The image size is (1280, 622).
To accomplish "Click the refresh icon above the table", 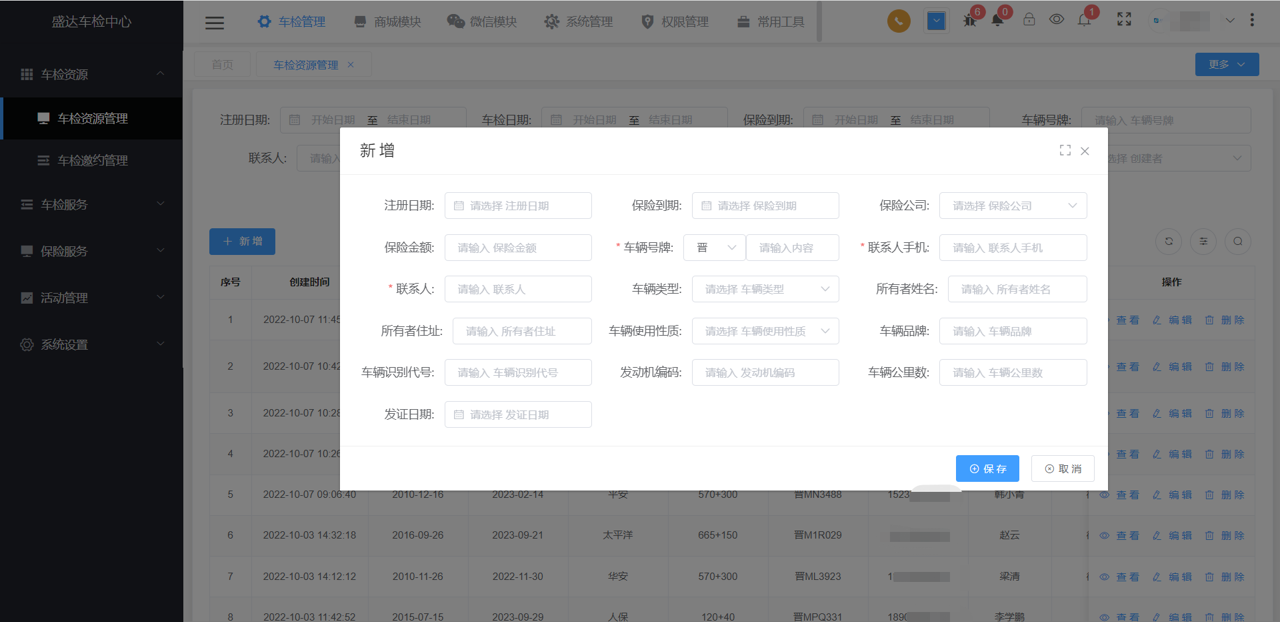I will 1168,241.
